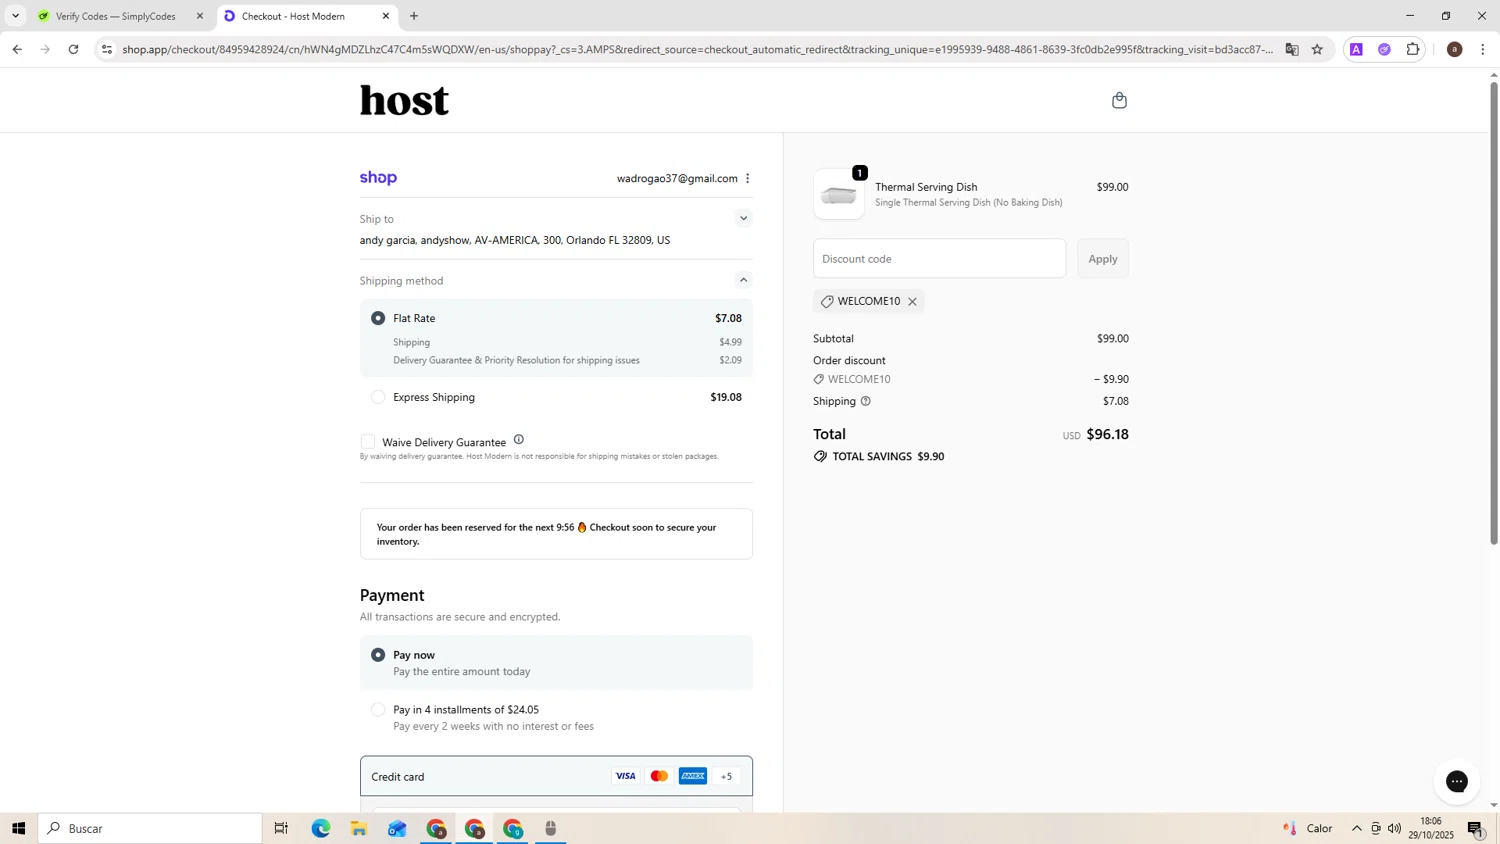The height and width of the screenshot is (844, 1500).
Task: Open the chat support bubble
Action: click(1456, 781)
